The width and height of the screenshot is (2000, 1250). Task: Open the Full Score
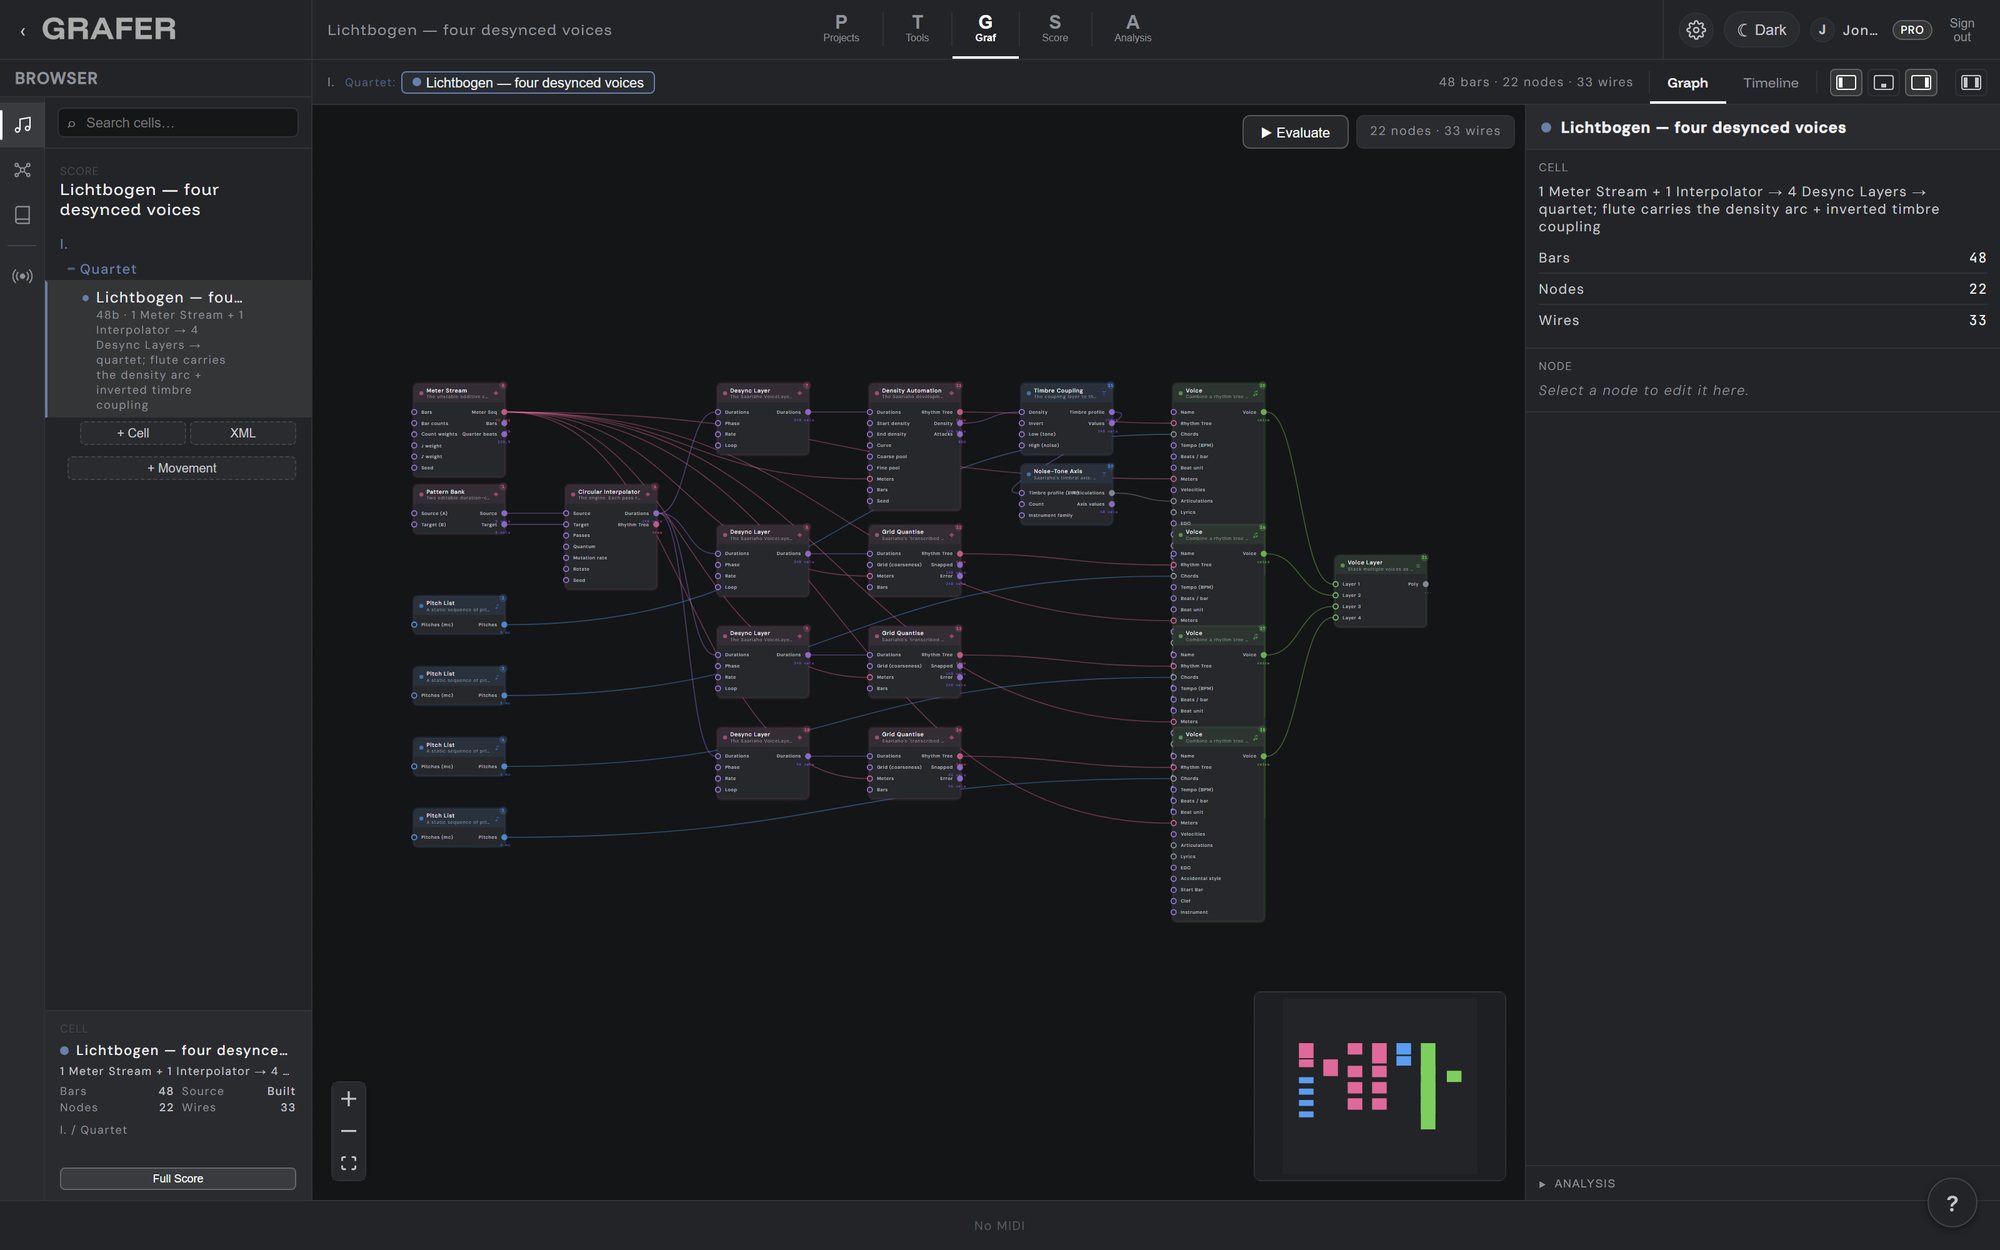pos(178,1178)
